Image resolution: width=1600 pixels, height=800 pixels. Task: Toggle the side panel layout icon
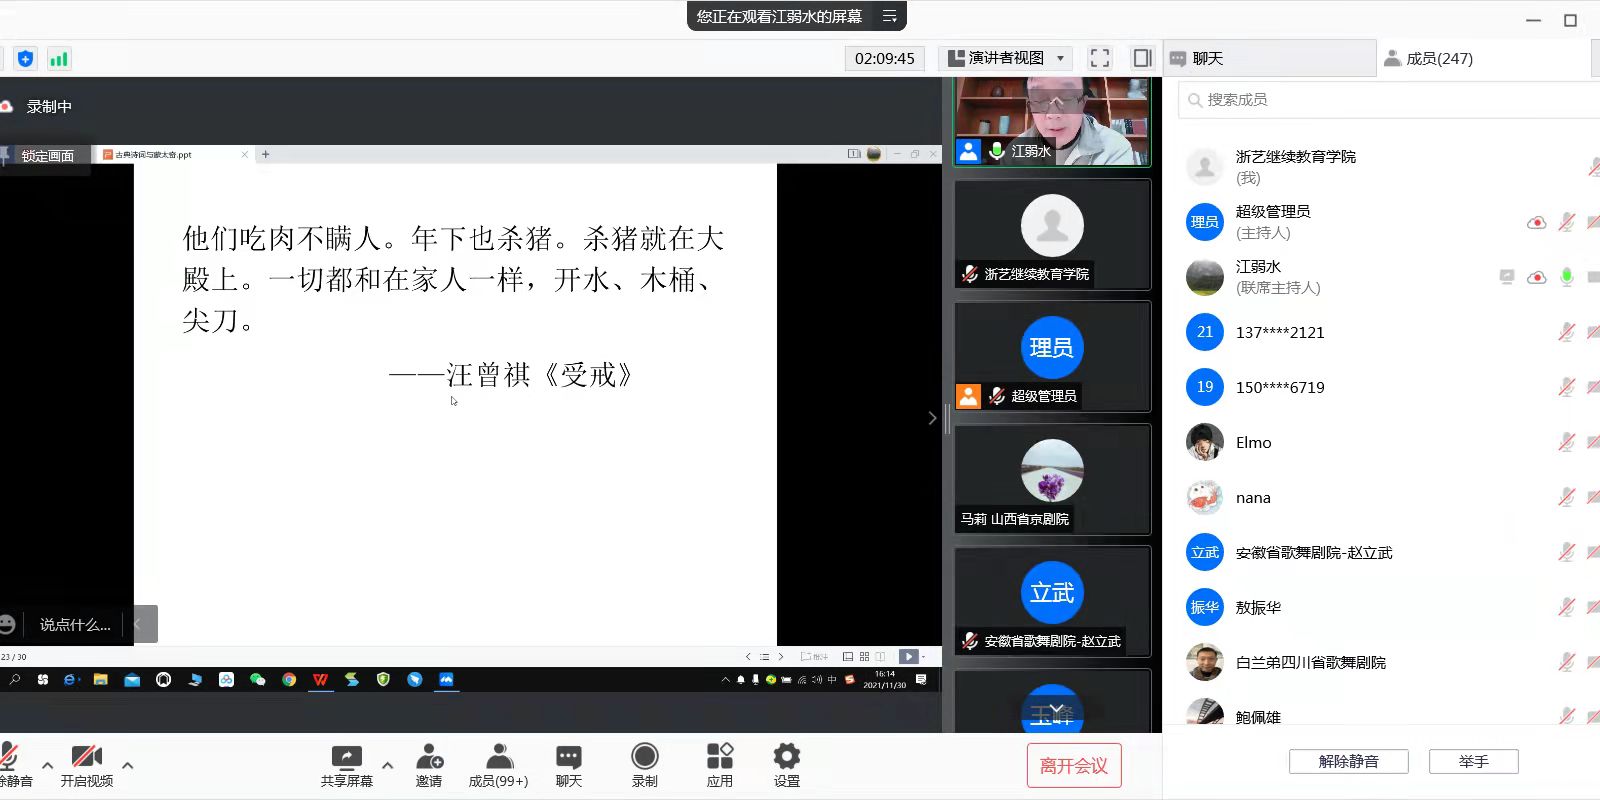coord(1142,58)
